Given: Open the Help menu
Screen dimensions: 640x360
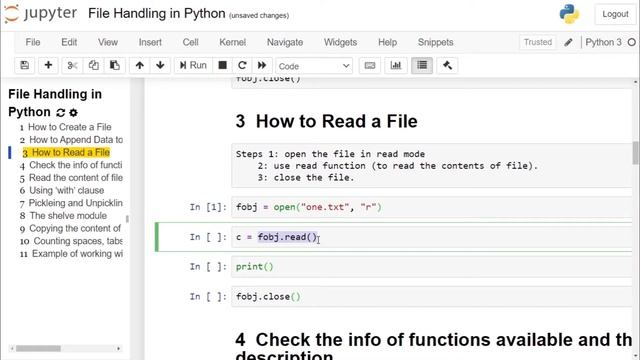Looking at the screenshot, I should point(387,42).
